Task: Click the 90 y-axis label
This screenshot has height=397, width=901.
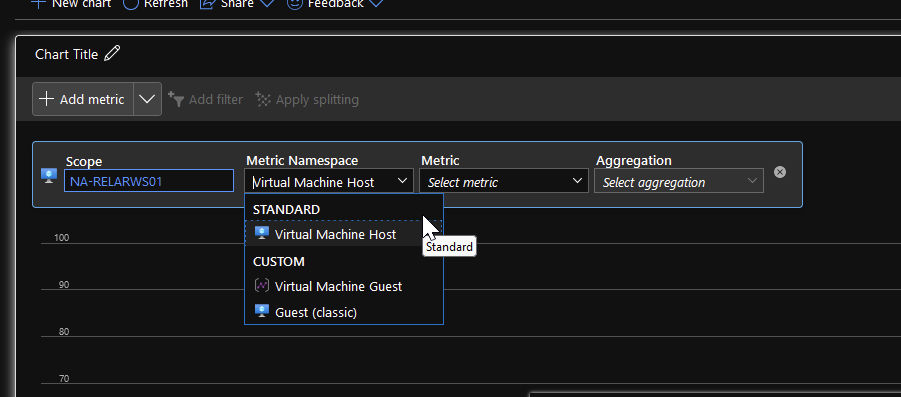Action: point(64,284)
